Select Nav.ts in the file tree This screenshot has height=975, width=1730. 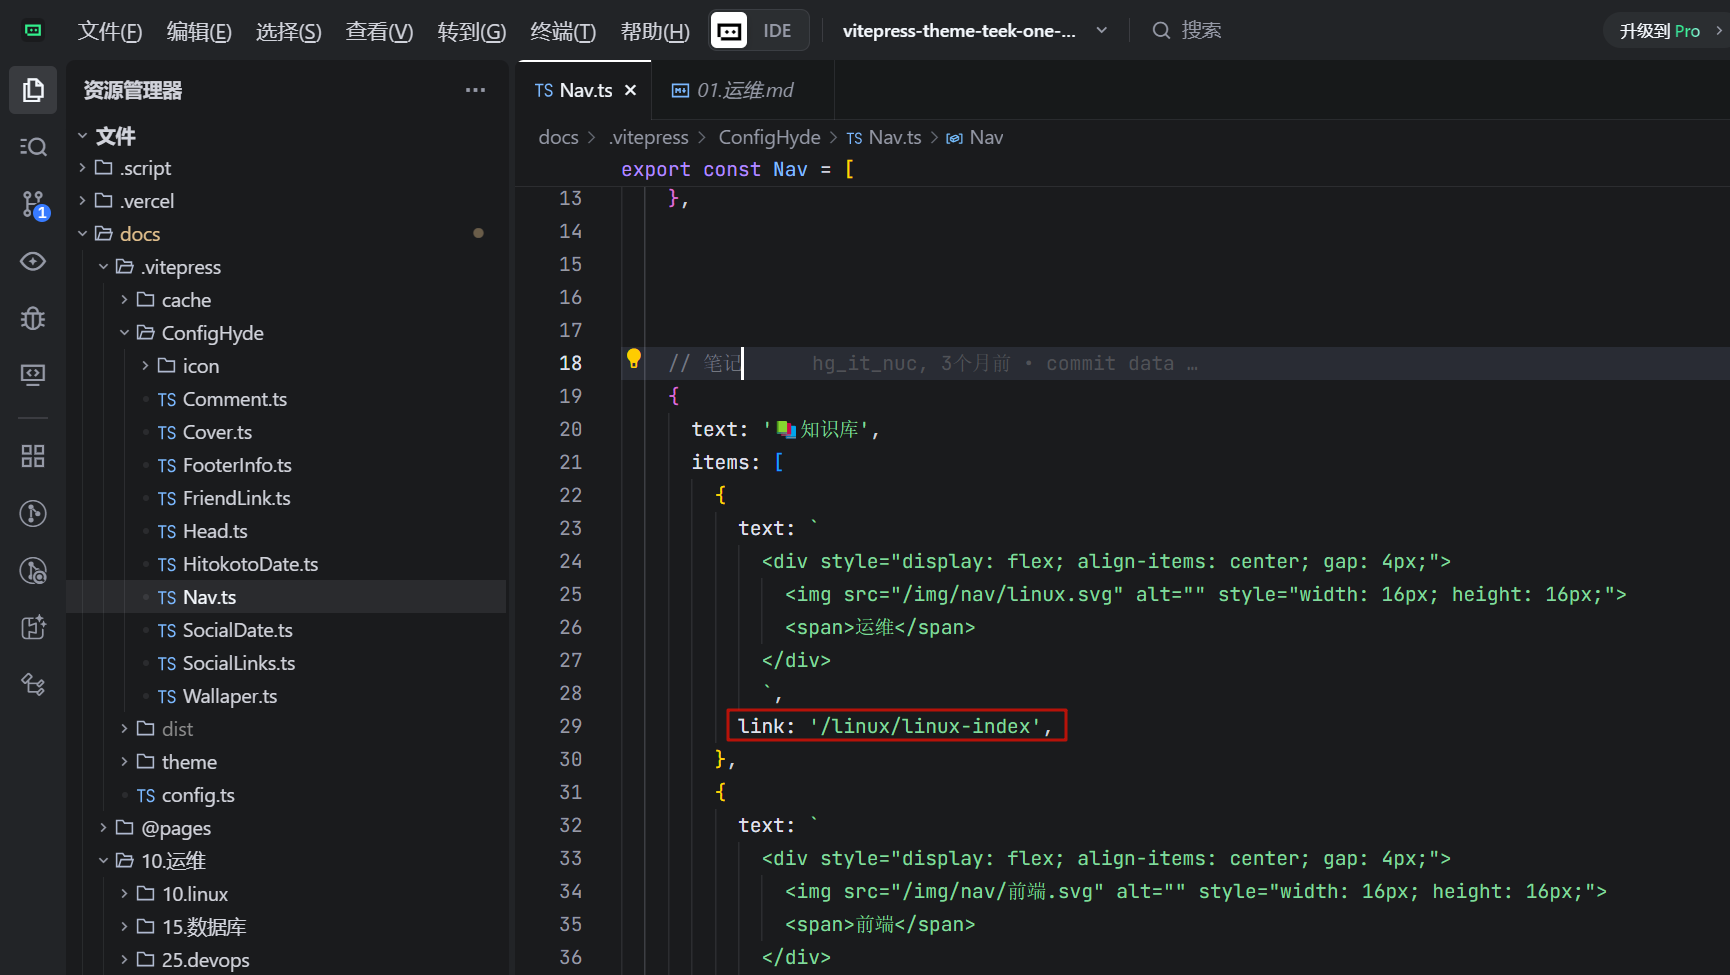209,597
